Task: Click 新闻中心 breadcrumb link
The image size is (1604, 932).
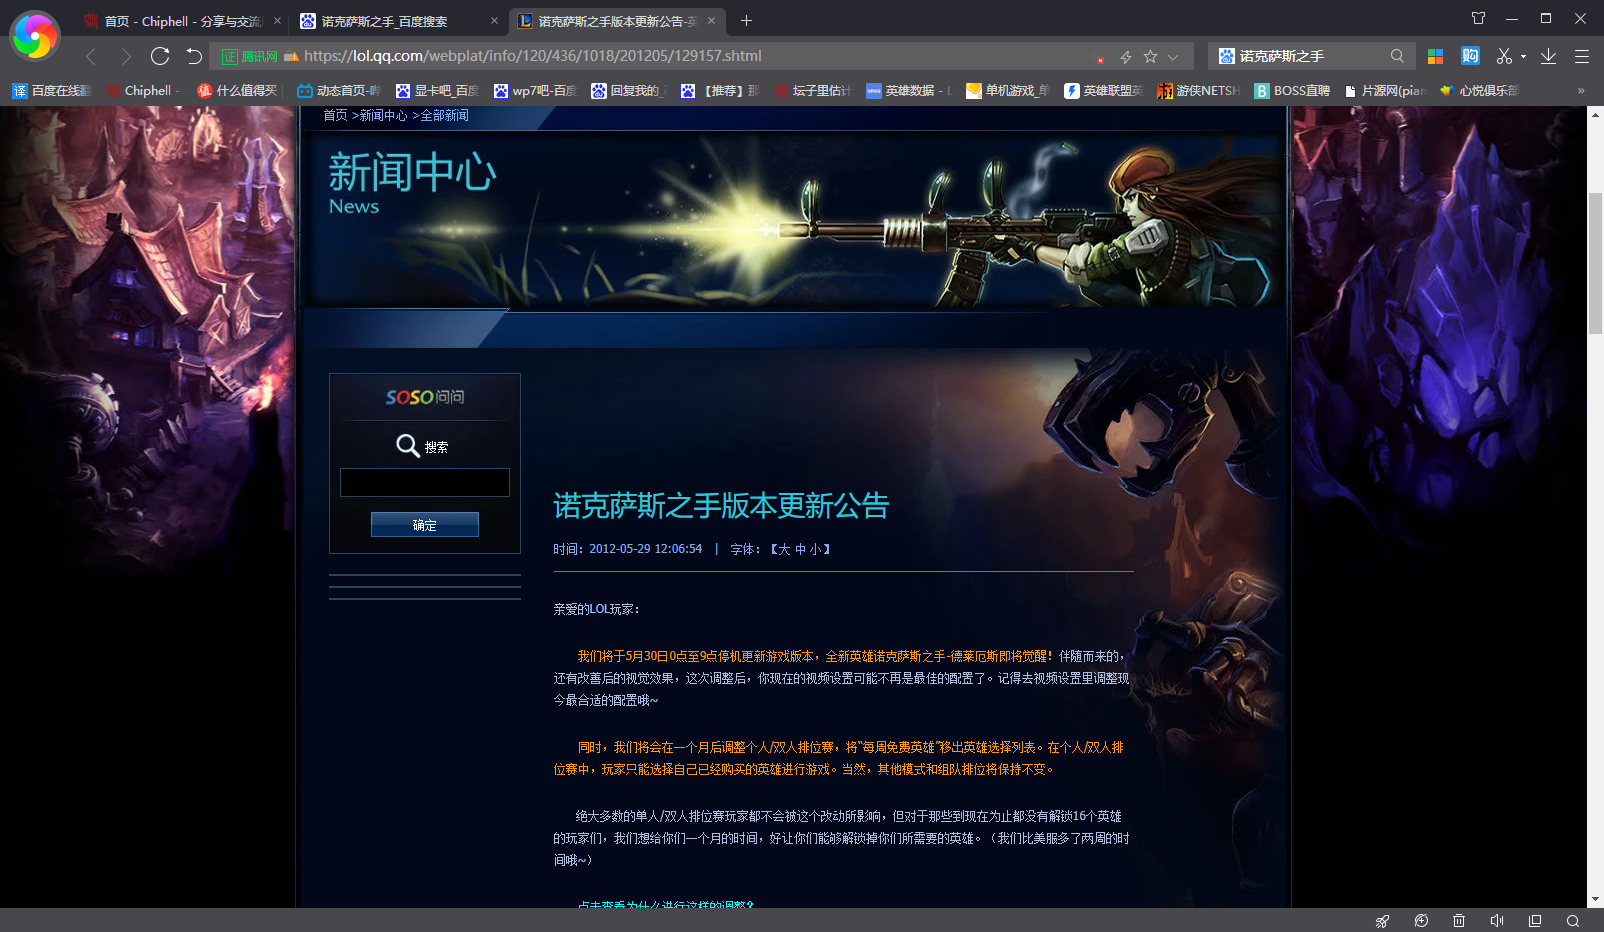Action: (383, 116)
